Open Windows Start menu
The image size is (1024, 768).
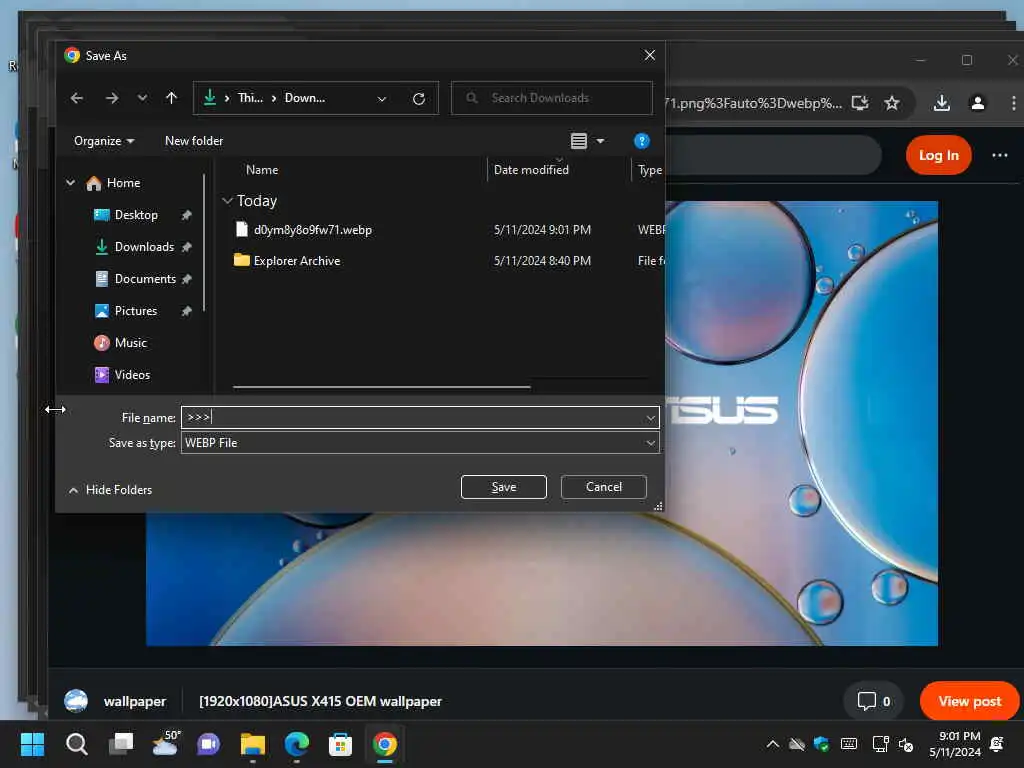click(x=32, y=744)
